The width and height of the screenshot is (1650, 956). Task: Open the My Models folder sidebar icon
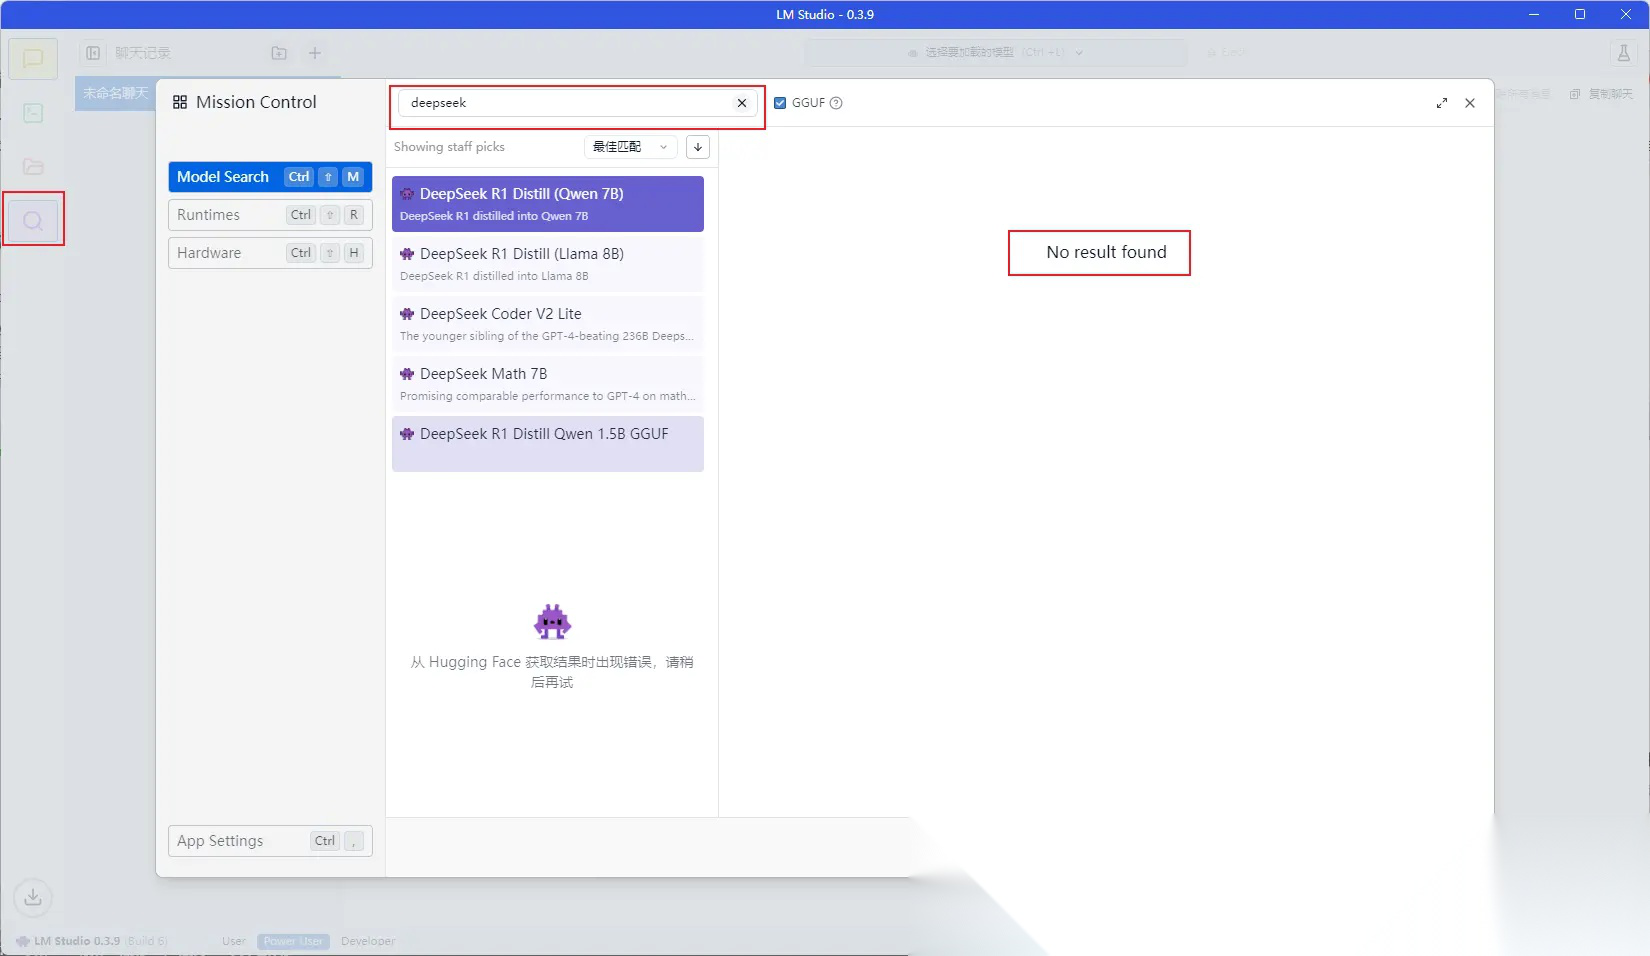(33, 166)
